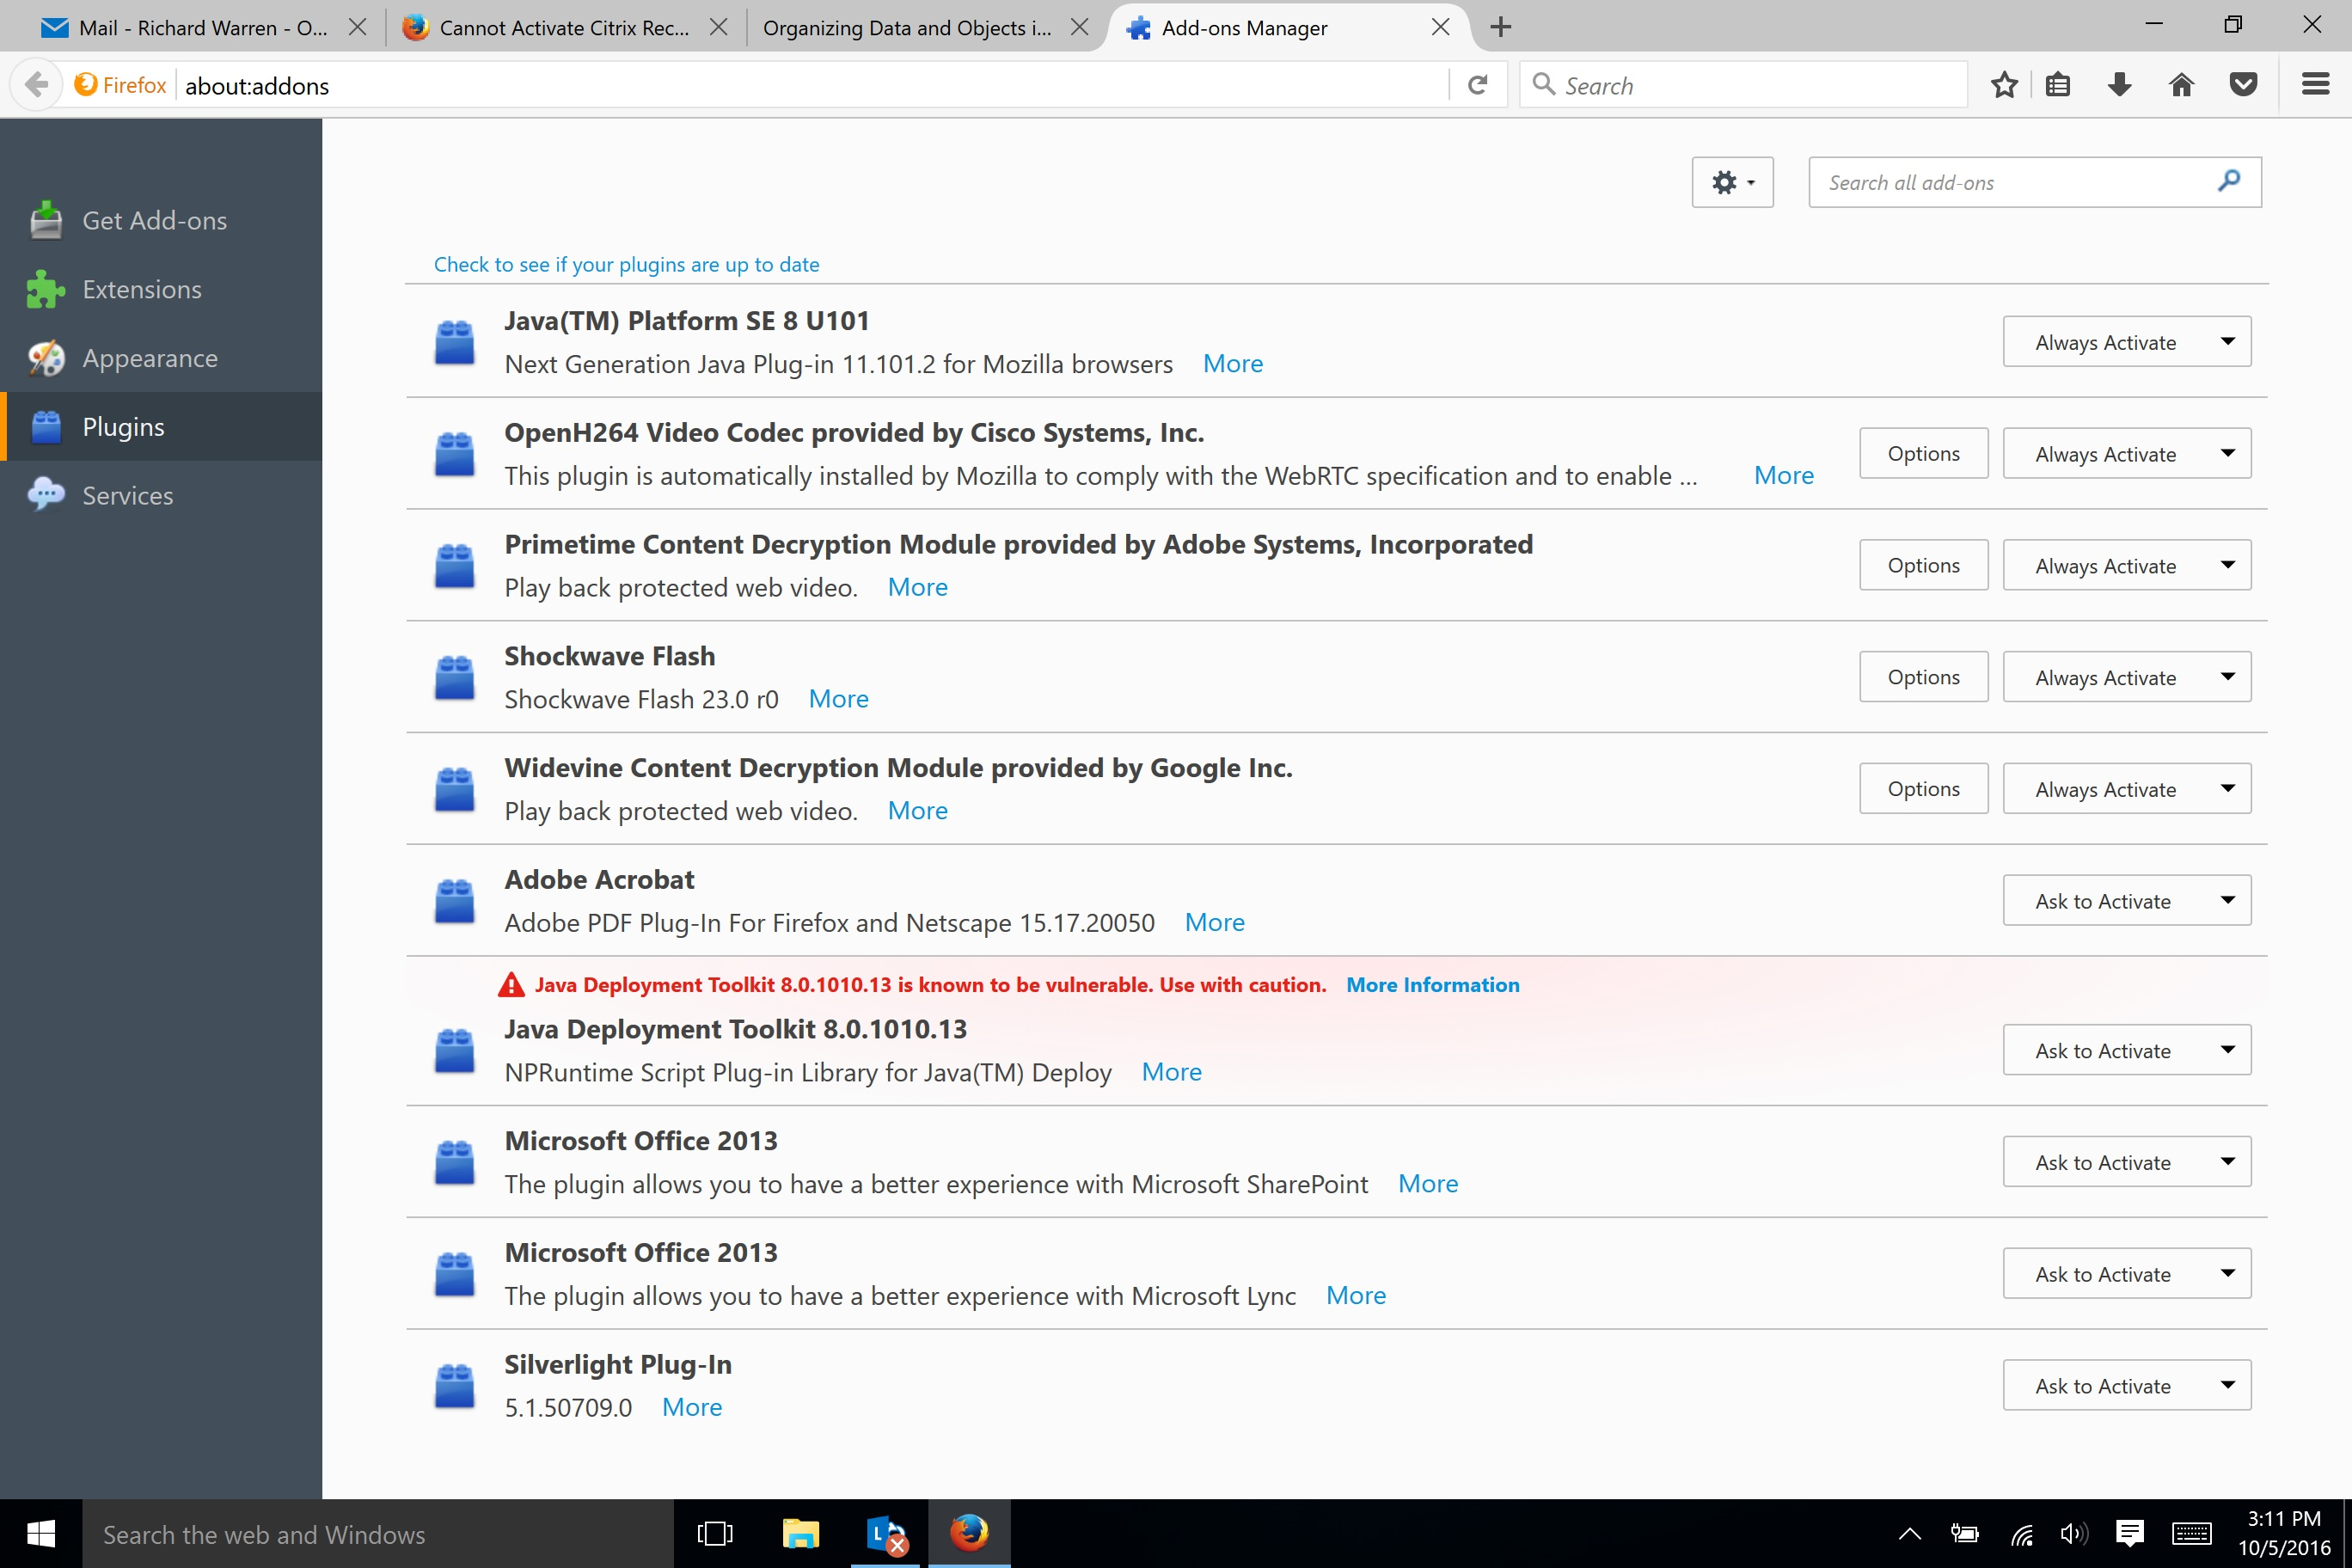This screenshot has width=2352, height=1568.
Task: Open Lync from the taskbar
Action: click(886, 1533)
